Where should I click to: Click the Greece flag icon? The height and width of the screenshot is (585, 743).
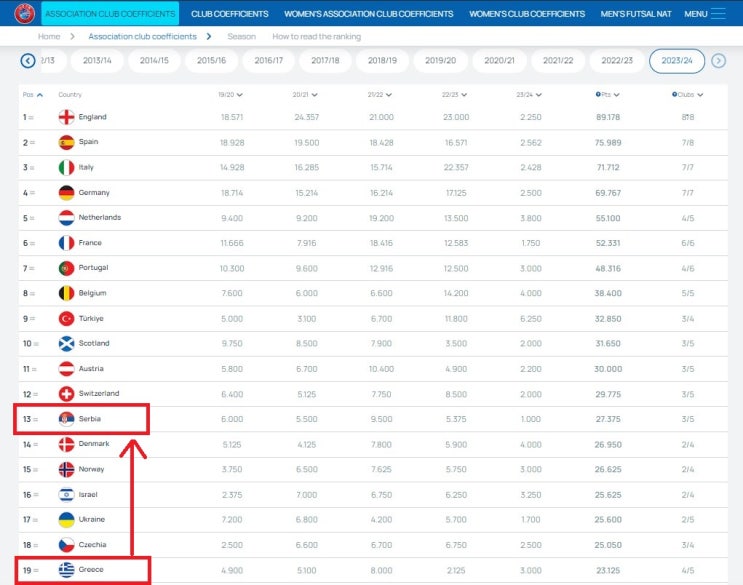(66, 569)
